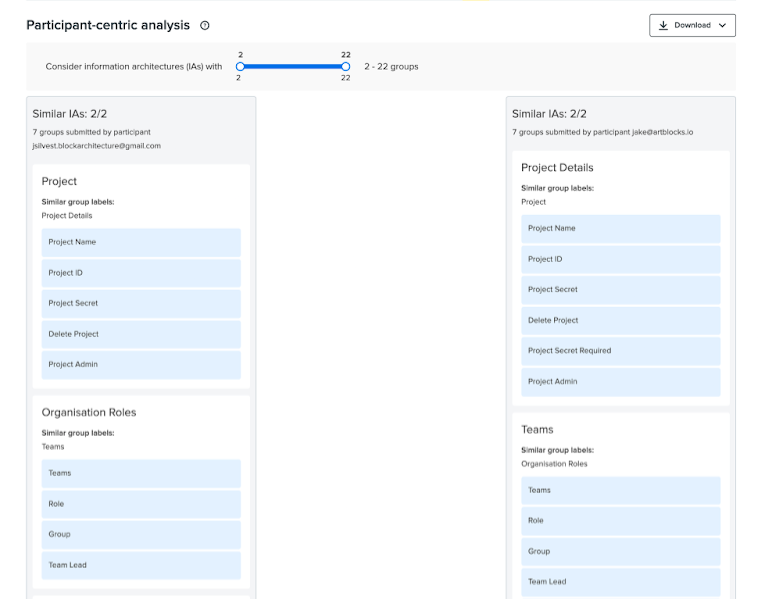The width and height of the screenshot is (765, 599).
Task: Click the download arrow icon
Action: [663, 25]
